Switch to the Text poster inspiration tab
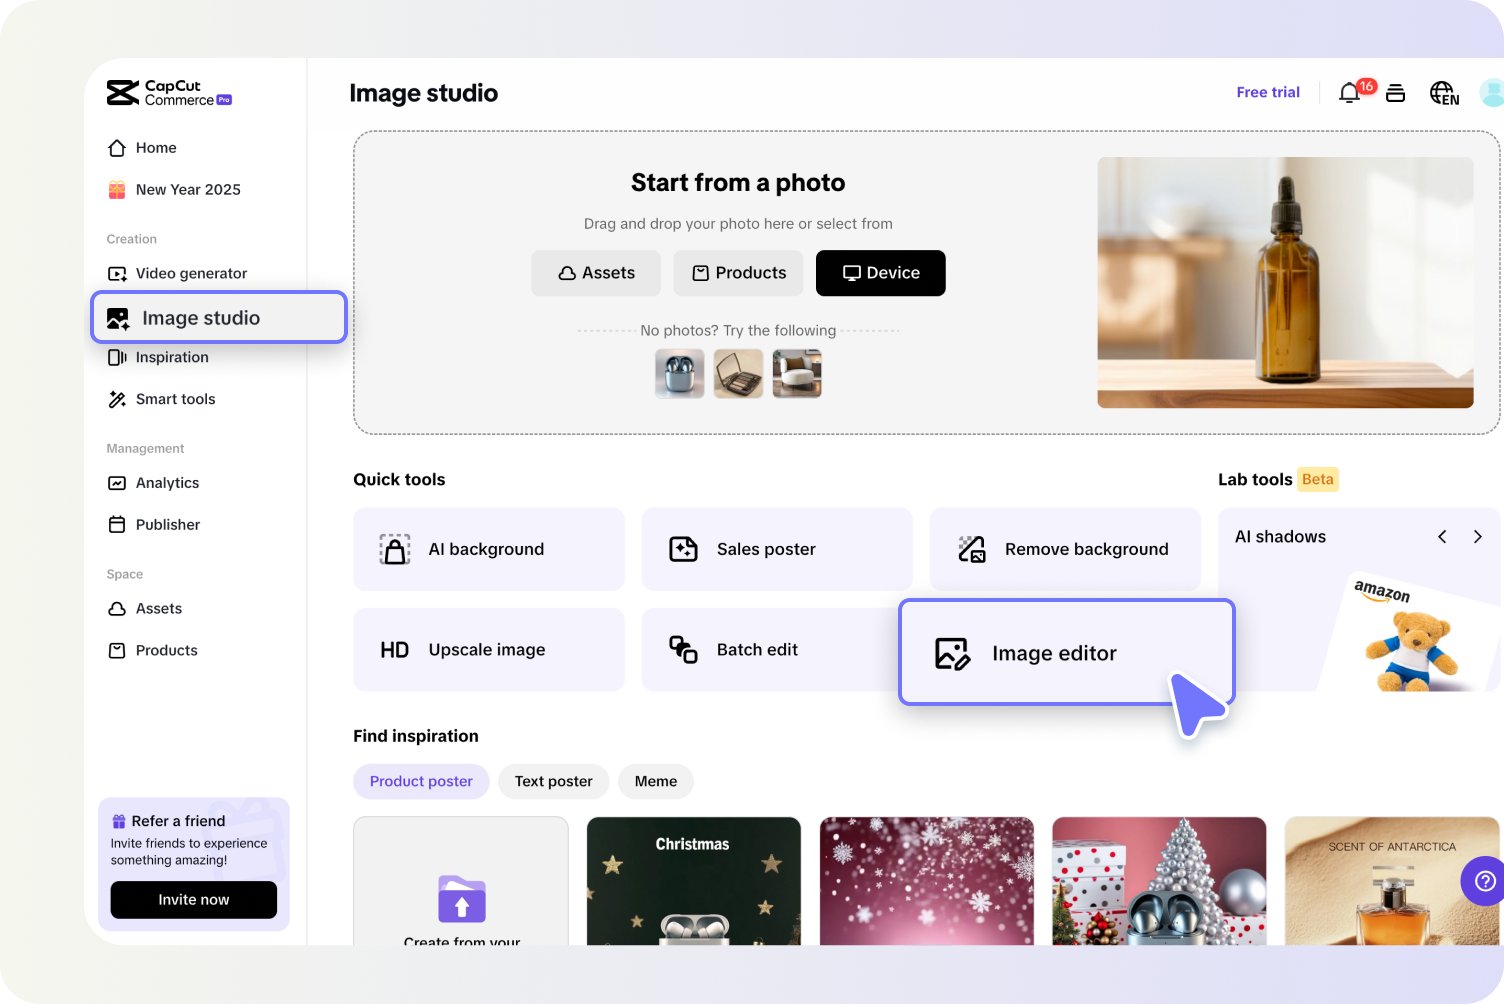 point(553,781)
